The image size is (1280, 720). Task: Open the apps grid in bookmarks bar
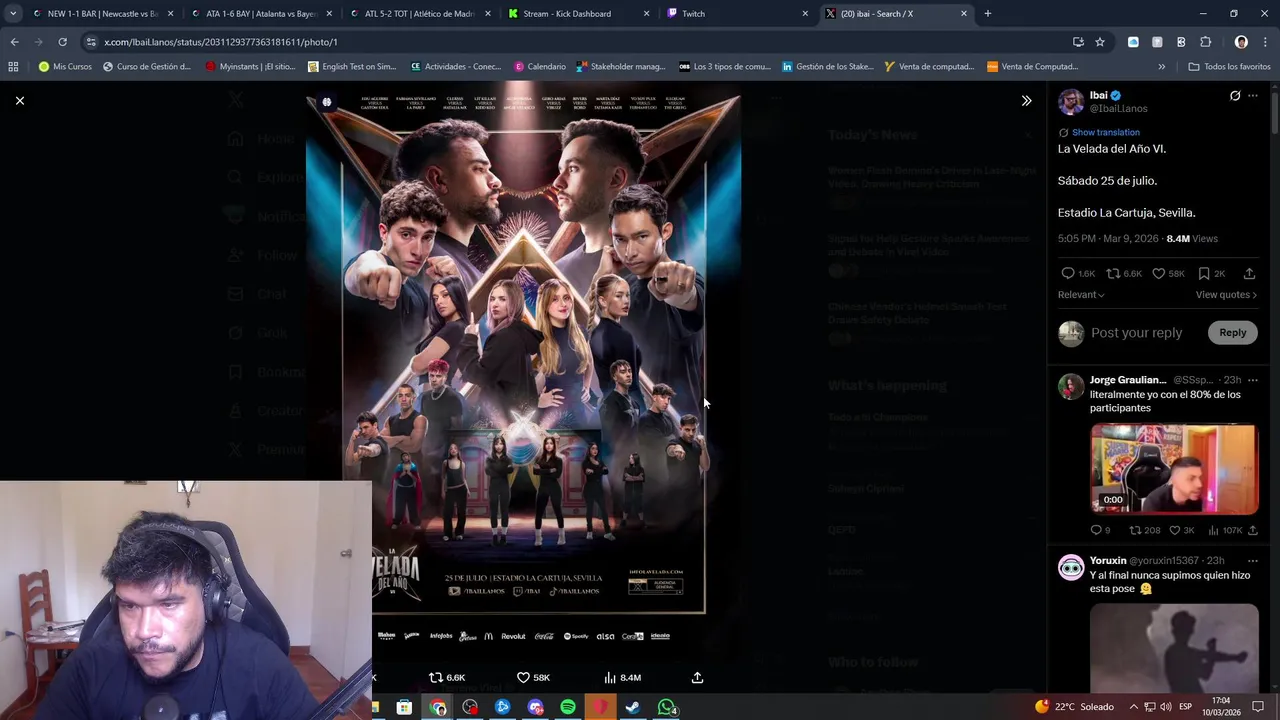13,67
